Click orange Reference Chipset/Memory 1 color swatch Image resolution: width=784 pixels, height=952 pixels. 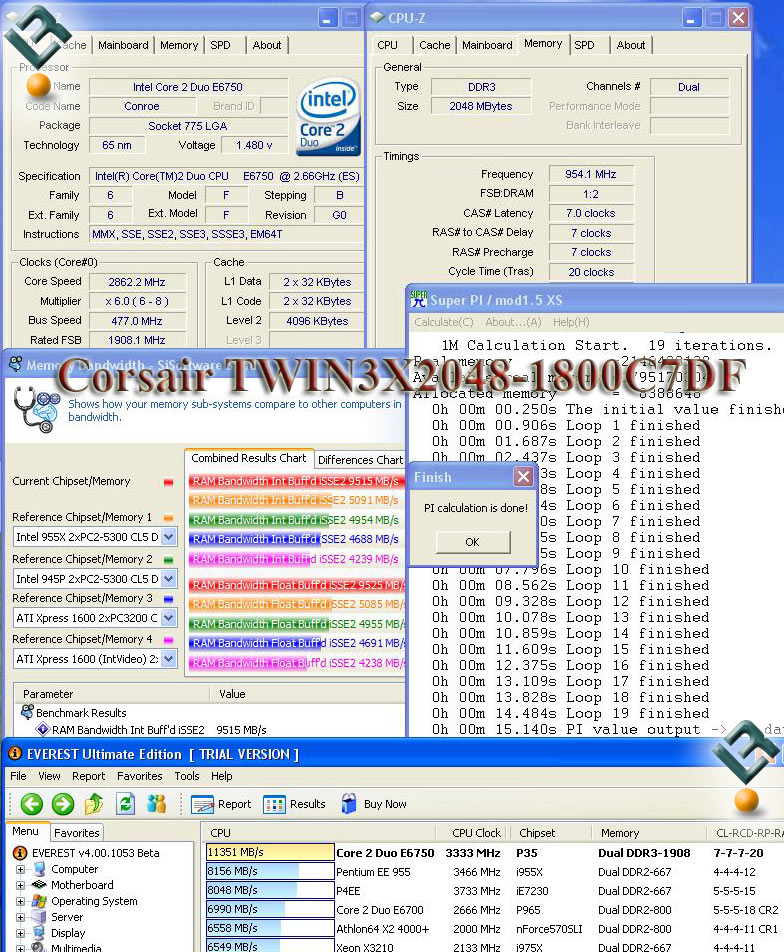pyautogui.click(x=168, y=518)
